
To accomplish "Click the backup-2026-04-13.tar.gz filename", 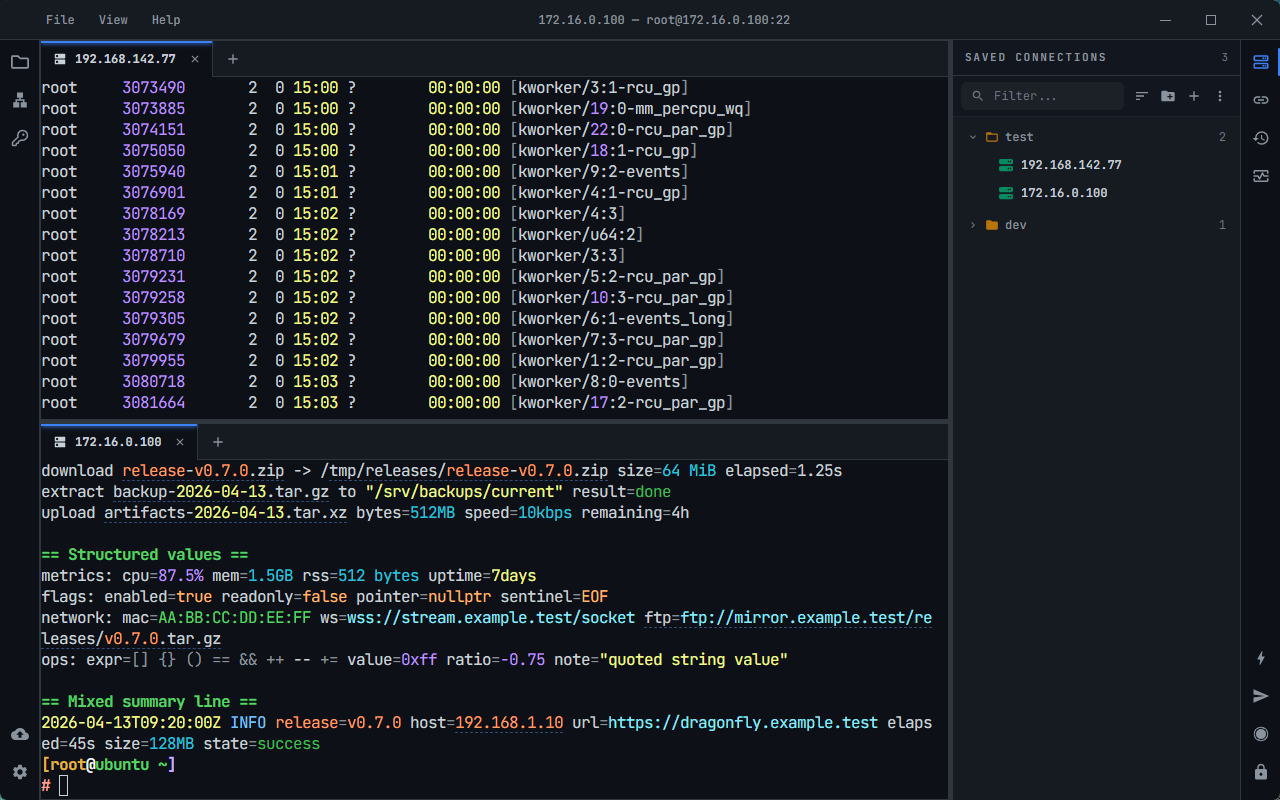I will click(221, 492).
